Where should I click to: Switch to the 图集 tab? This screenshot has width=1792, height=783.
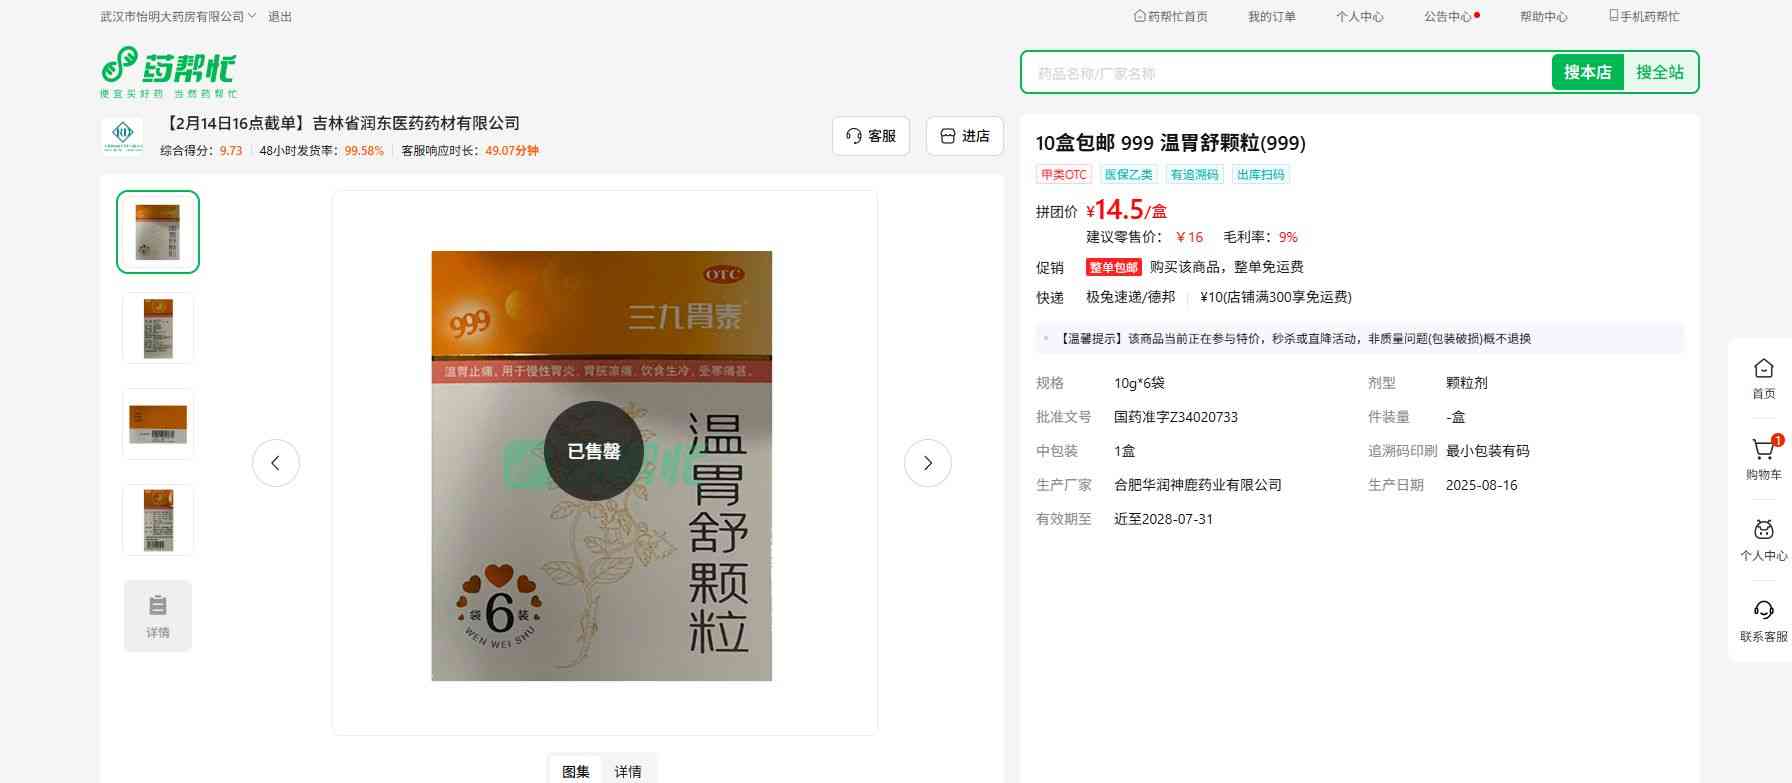pos(575,771)
